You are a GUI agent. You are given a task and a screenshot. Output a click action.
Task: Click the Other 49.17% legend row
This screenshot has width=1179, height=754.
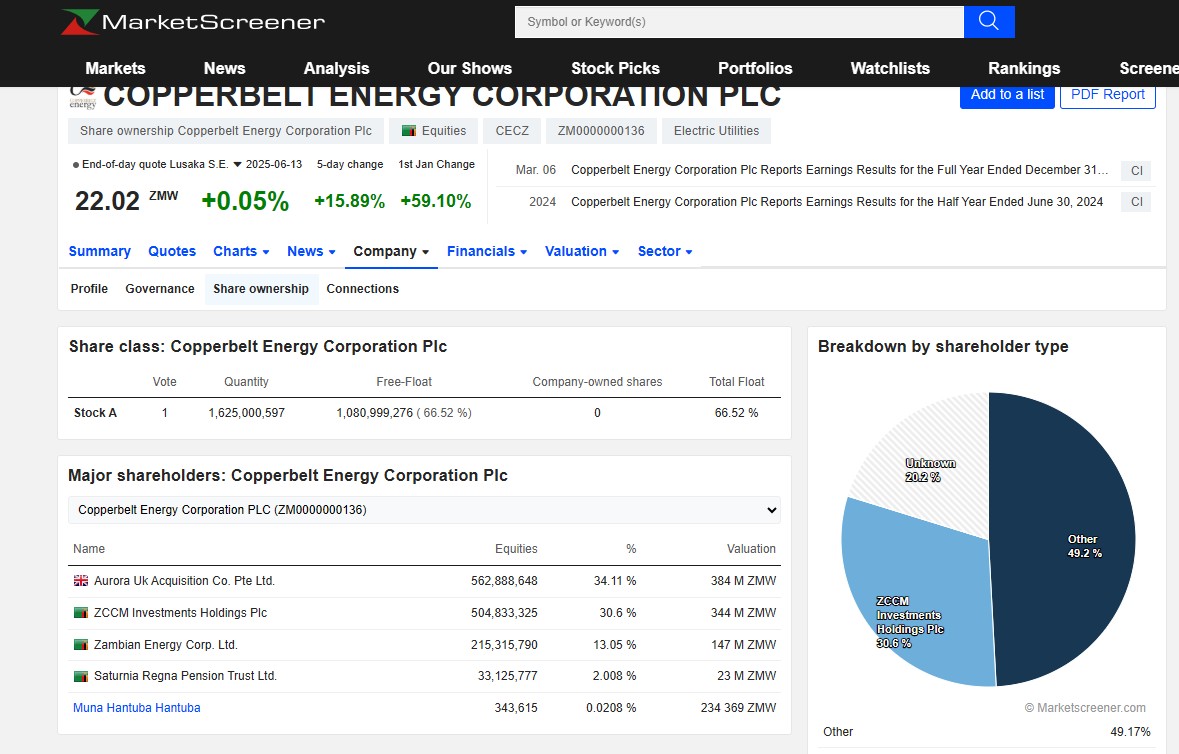point(987,731)
